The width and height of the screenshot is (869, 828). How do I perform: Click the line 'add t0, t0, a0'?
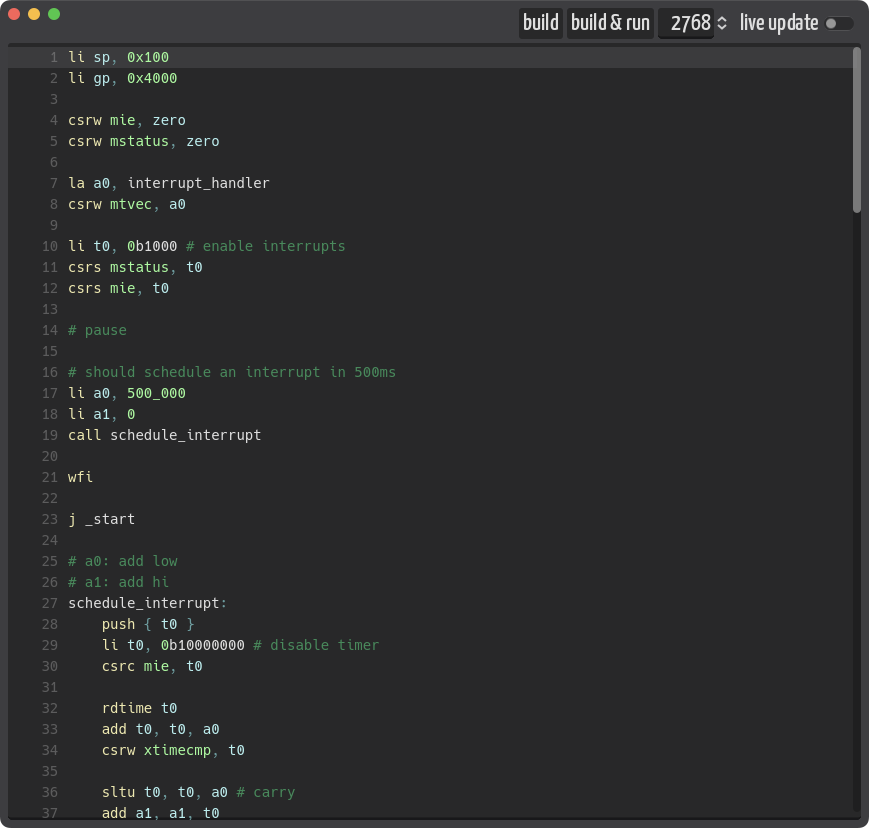[x=161, y=730]
